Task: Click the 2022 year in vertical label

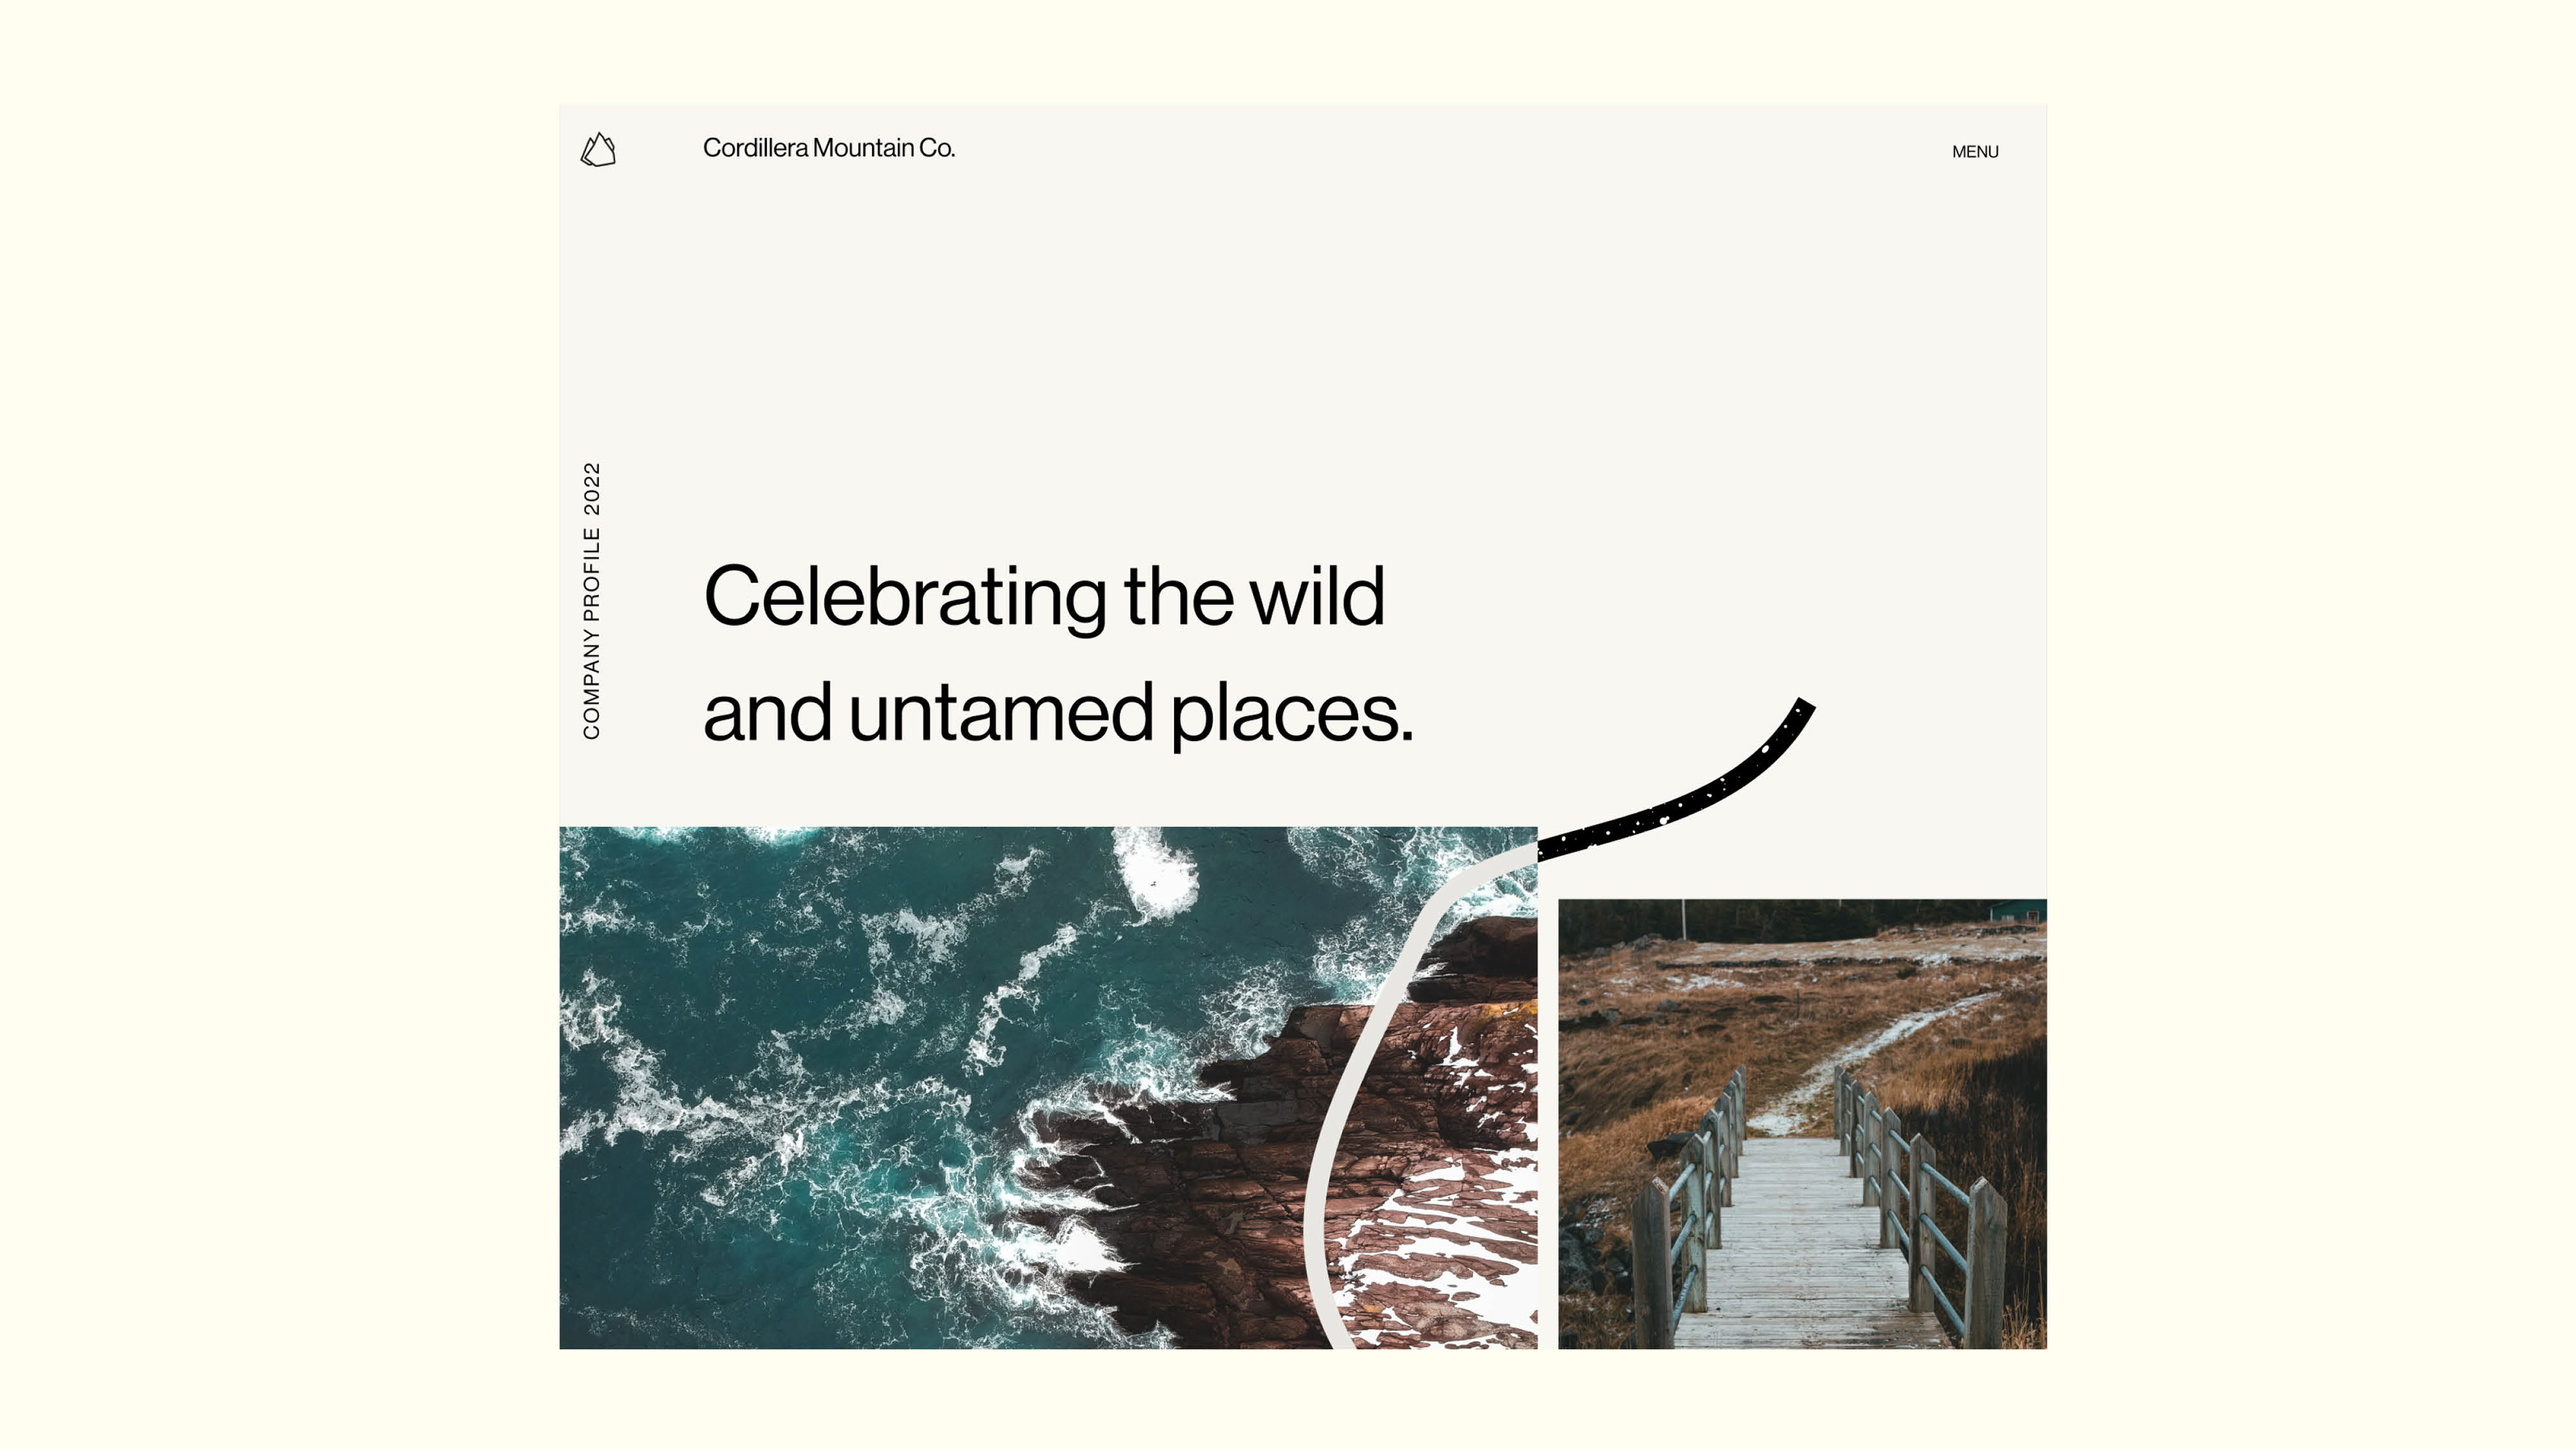Action: point(591,488)
